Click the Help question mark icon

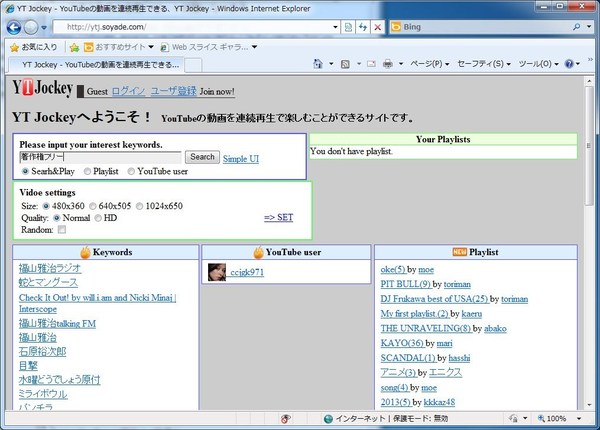(569, 64)
